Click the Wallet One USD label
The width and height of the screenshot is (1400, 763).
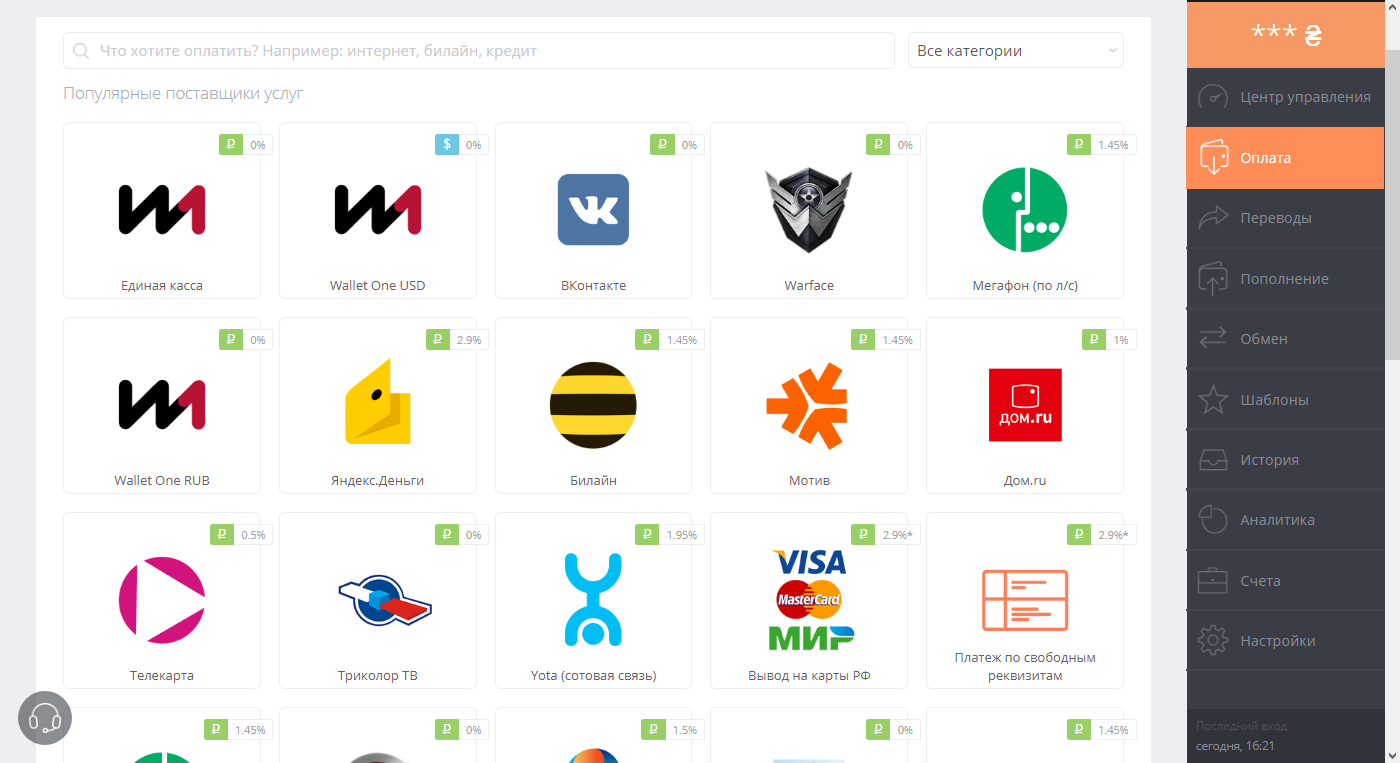[378, 286]
